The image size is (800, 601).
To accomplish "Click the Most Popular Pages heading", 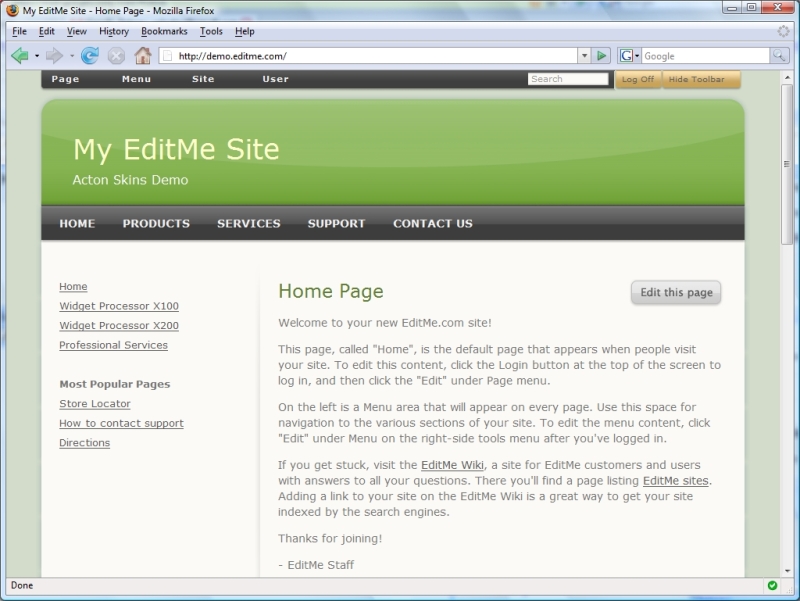I will [115, 384].
